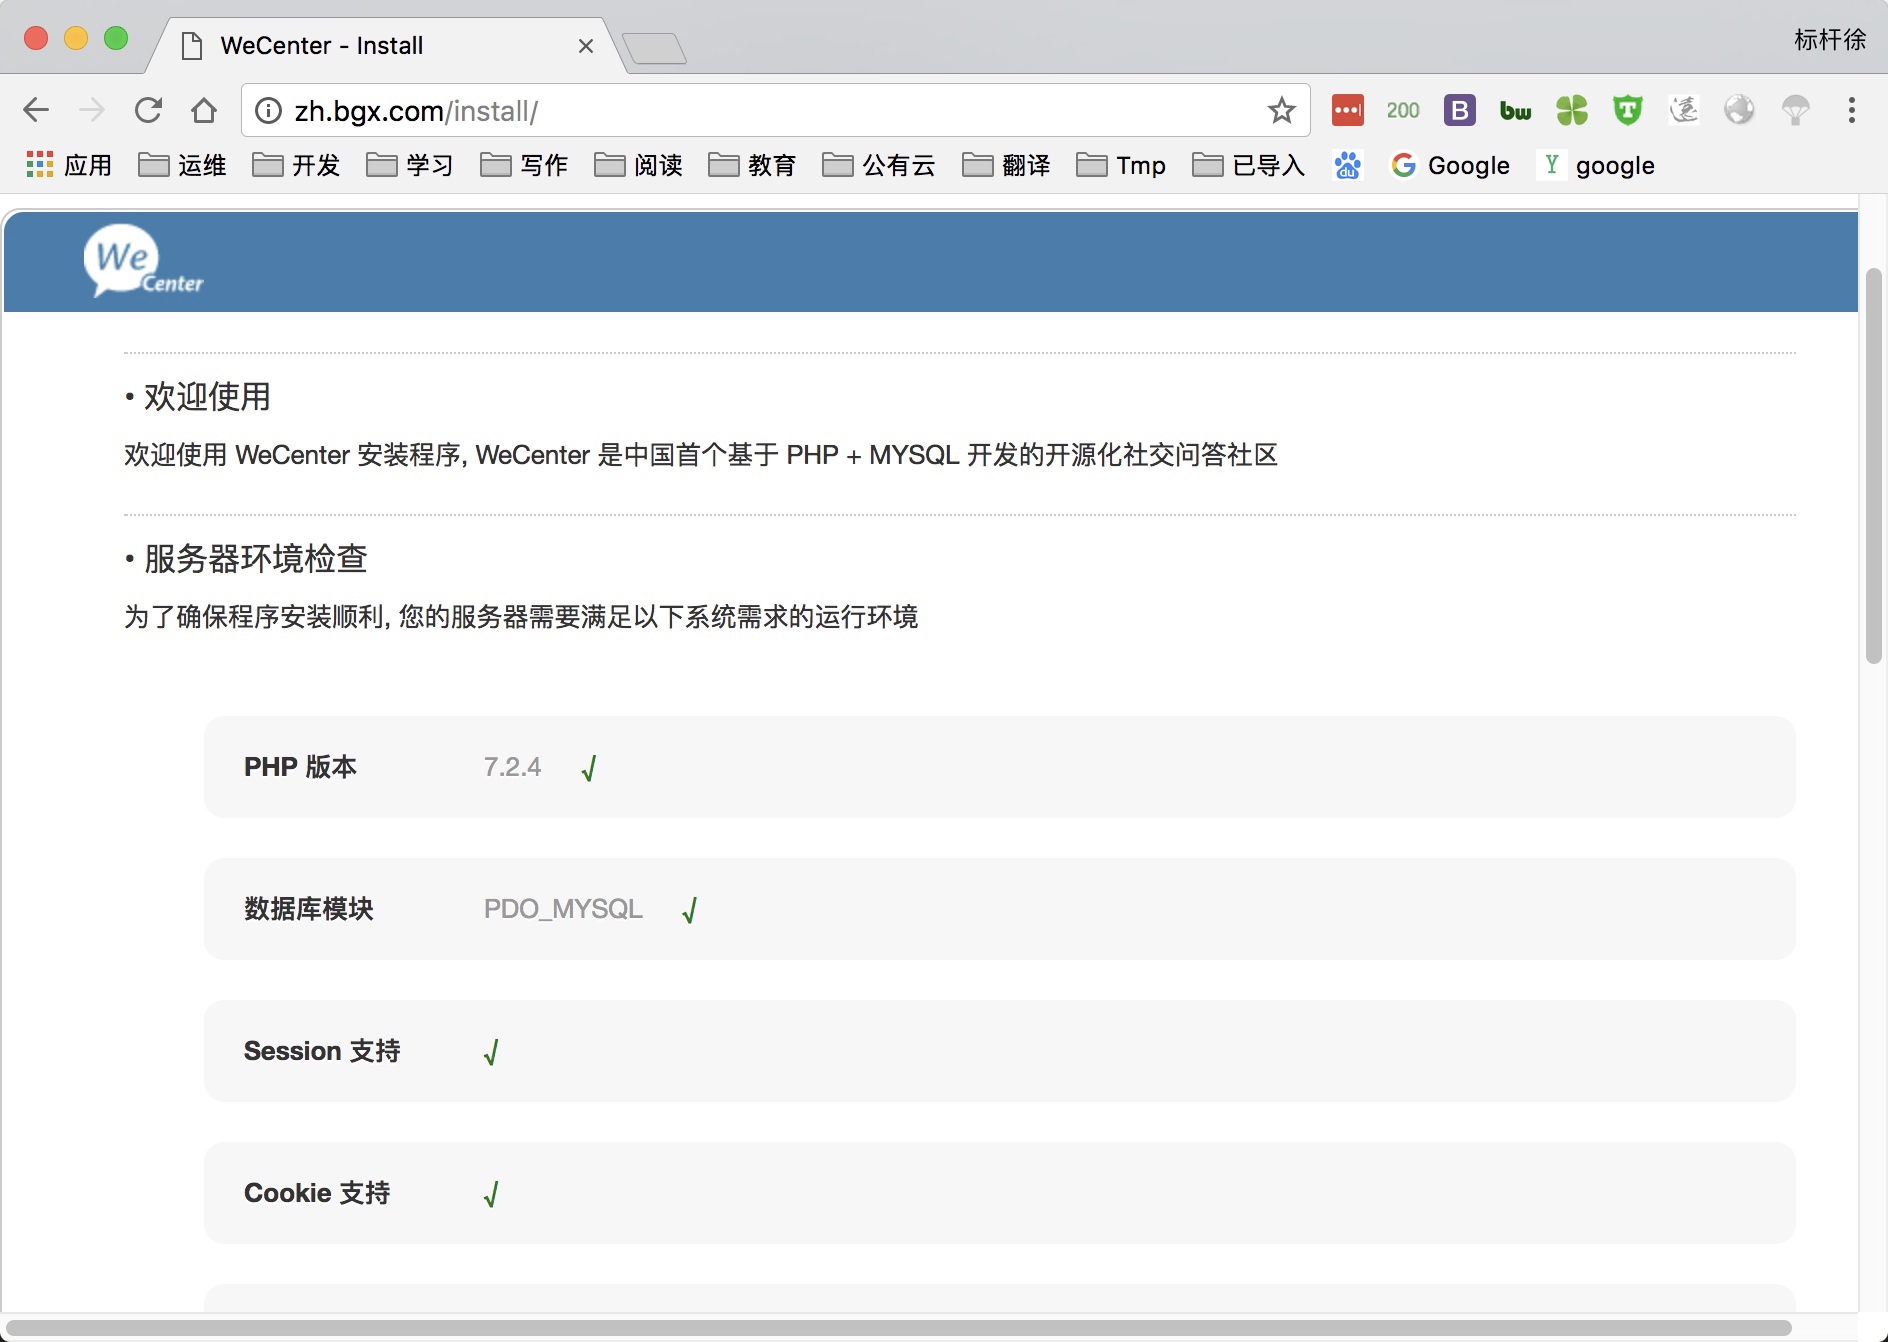The image size is (1888, 1342).
Task: Open the red dots extension icon
Action: pos(1348,110)
